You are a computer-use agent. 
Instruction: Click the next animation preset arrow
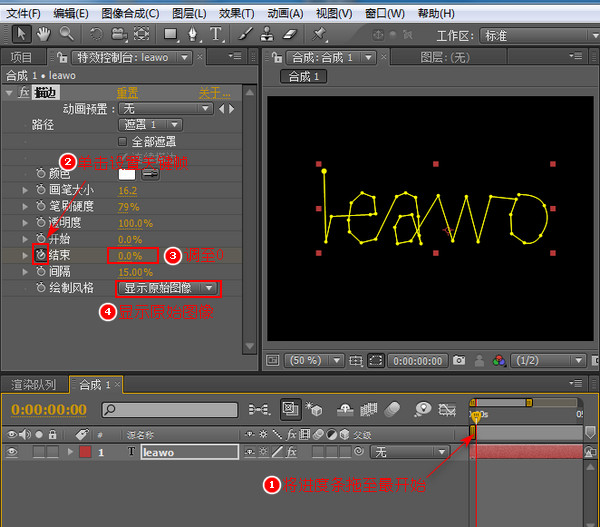pyautogui.click(x=231, y=109)
